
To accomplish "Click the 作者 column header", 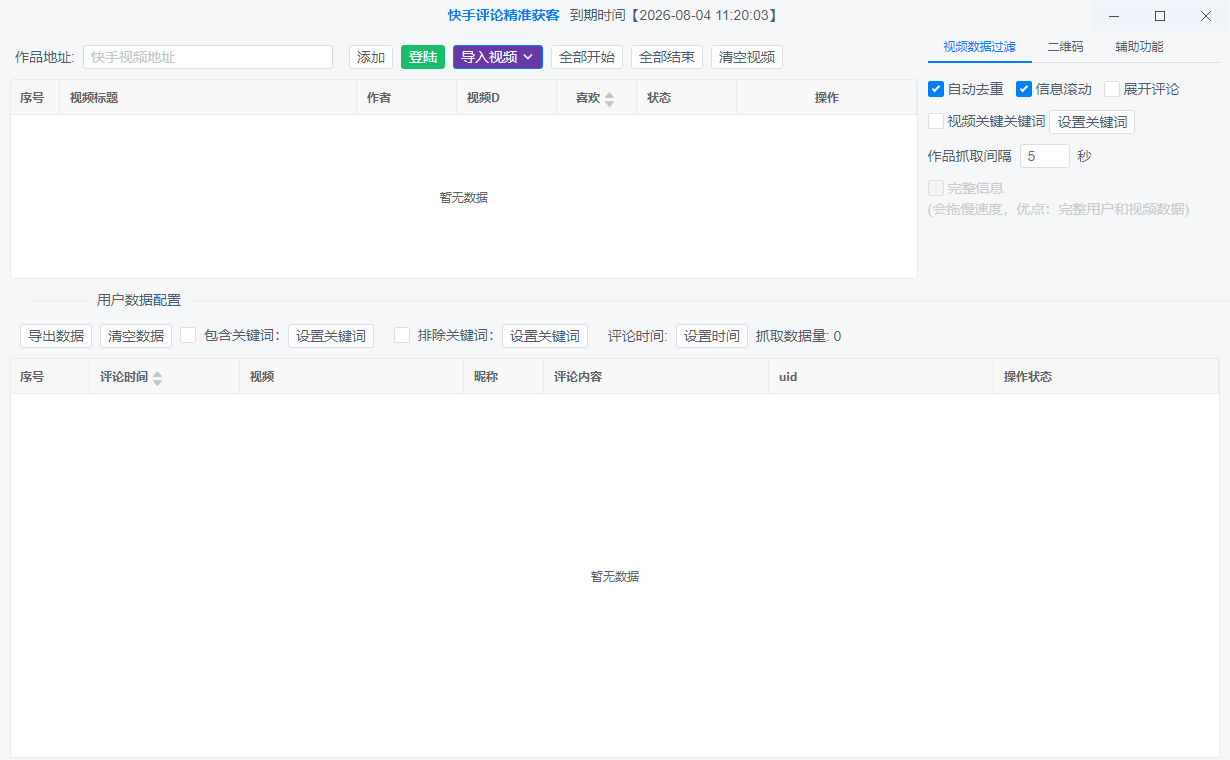I will [x=406, y=98].
